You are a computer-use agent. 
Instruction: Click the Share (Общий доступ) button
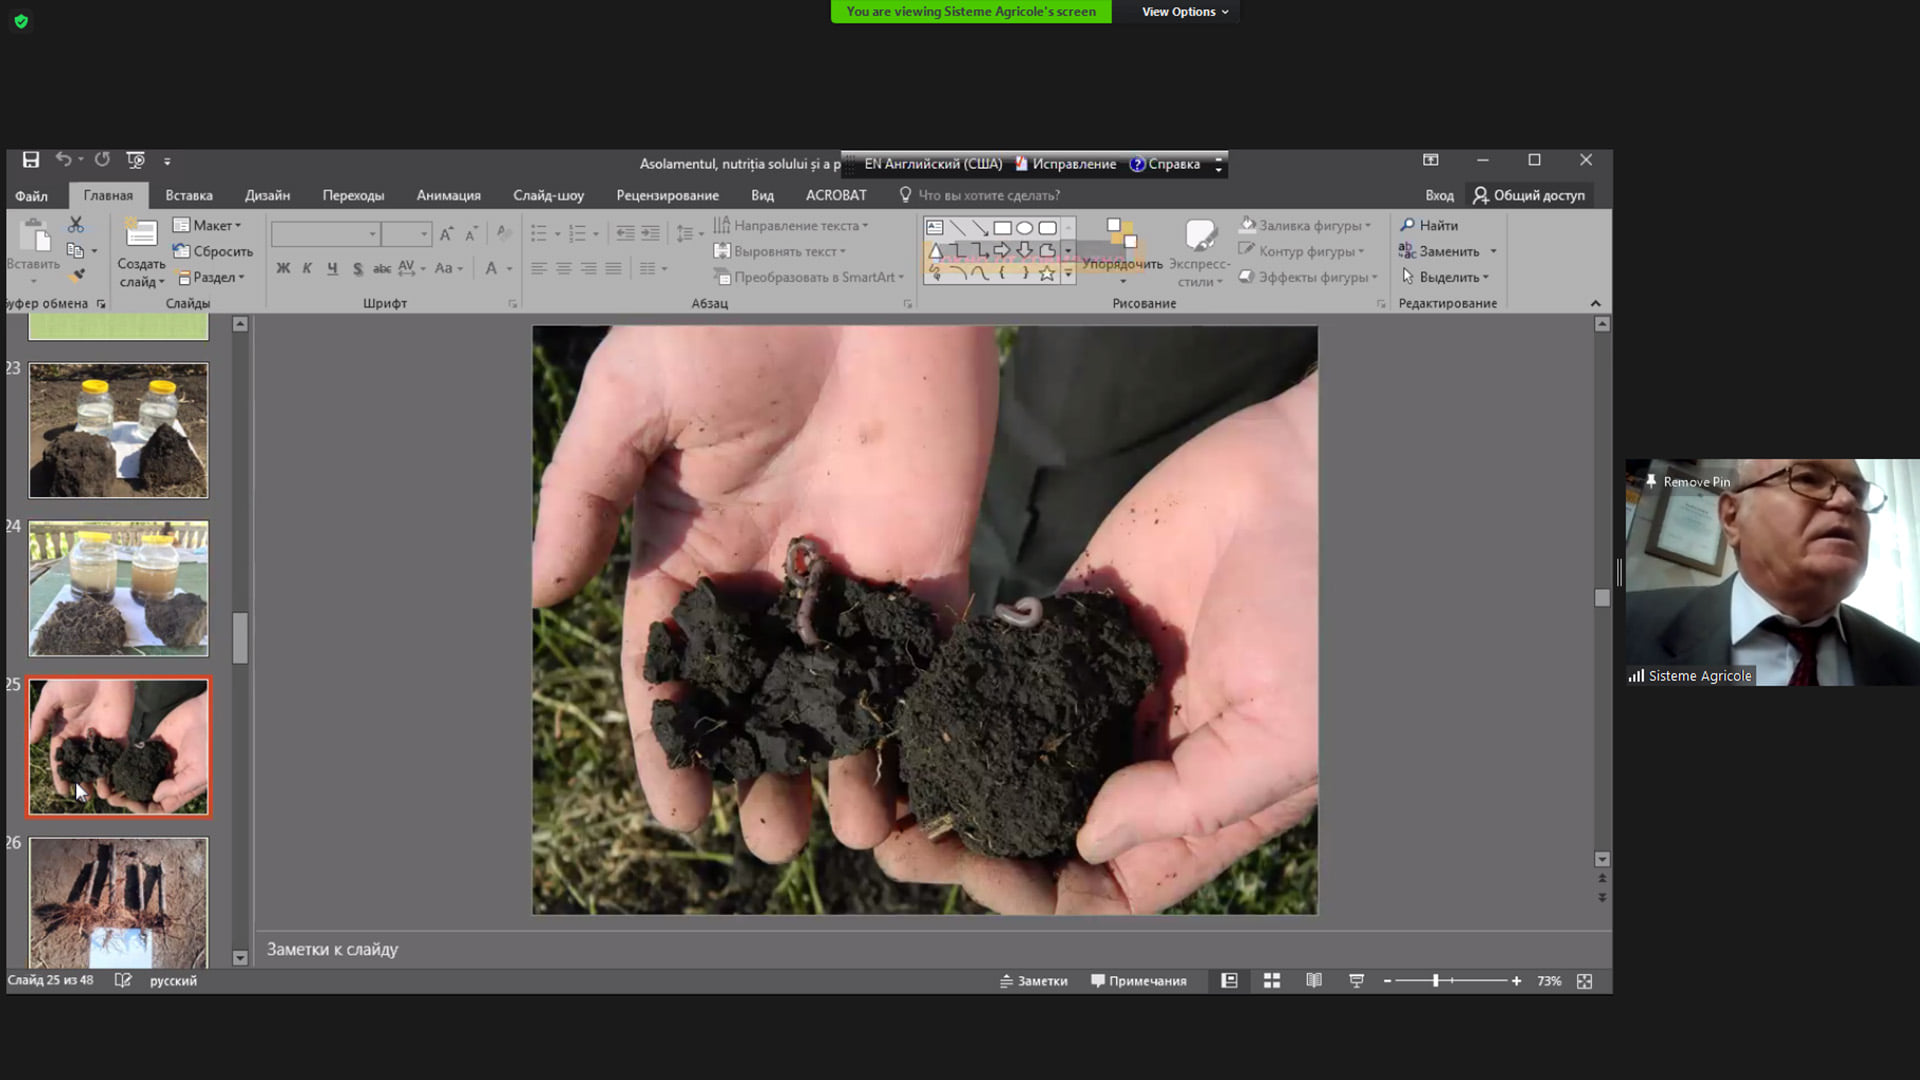tap(1529, 195)
